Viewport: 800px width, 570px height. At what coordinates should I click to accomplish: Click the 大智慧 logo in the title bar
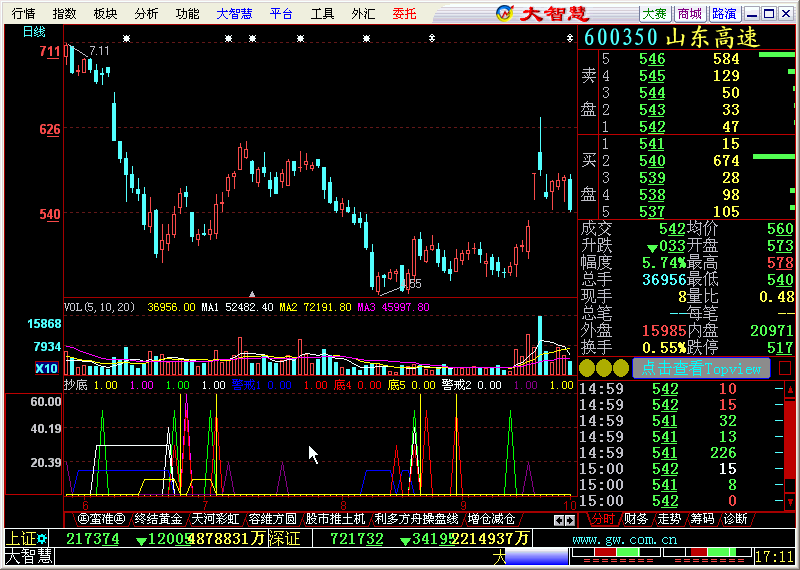point(542,13)
